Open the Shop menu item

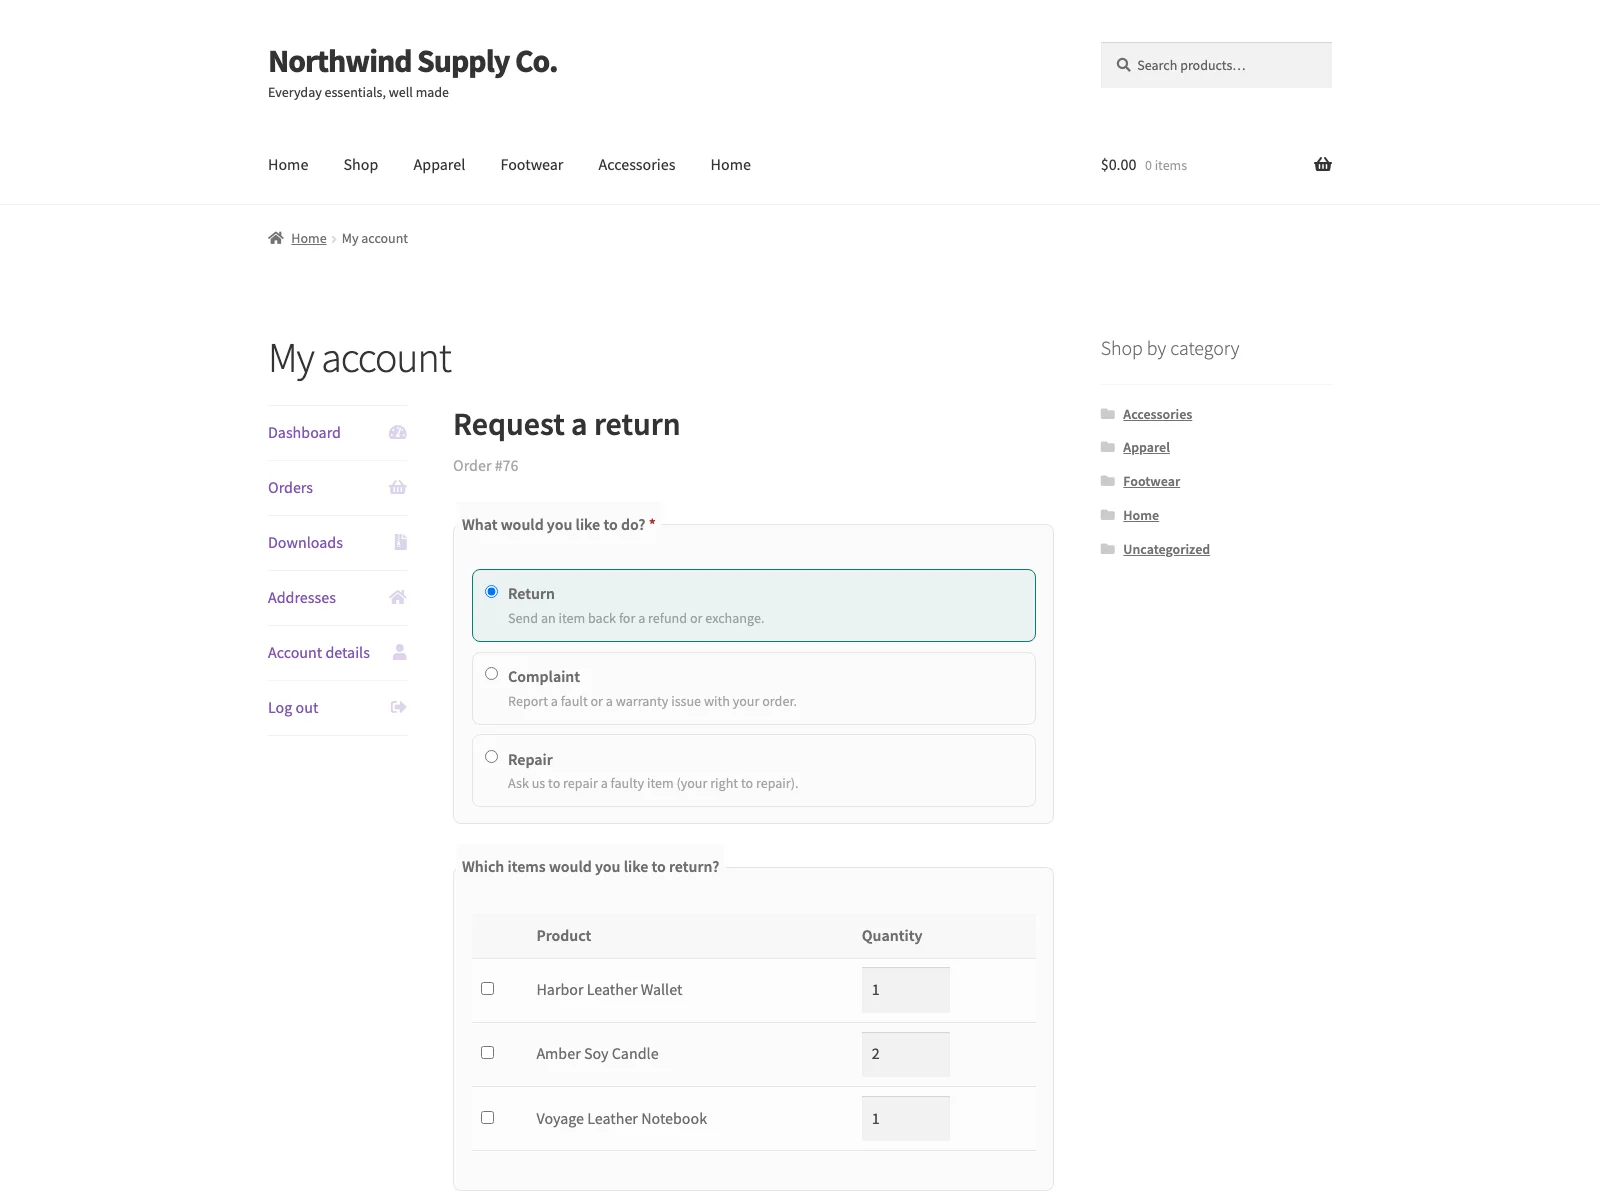361,165
